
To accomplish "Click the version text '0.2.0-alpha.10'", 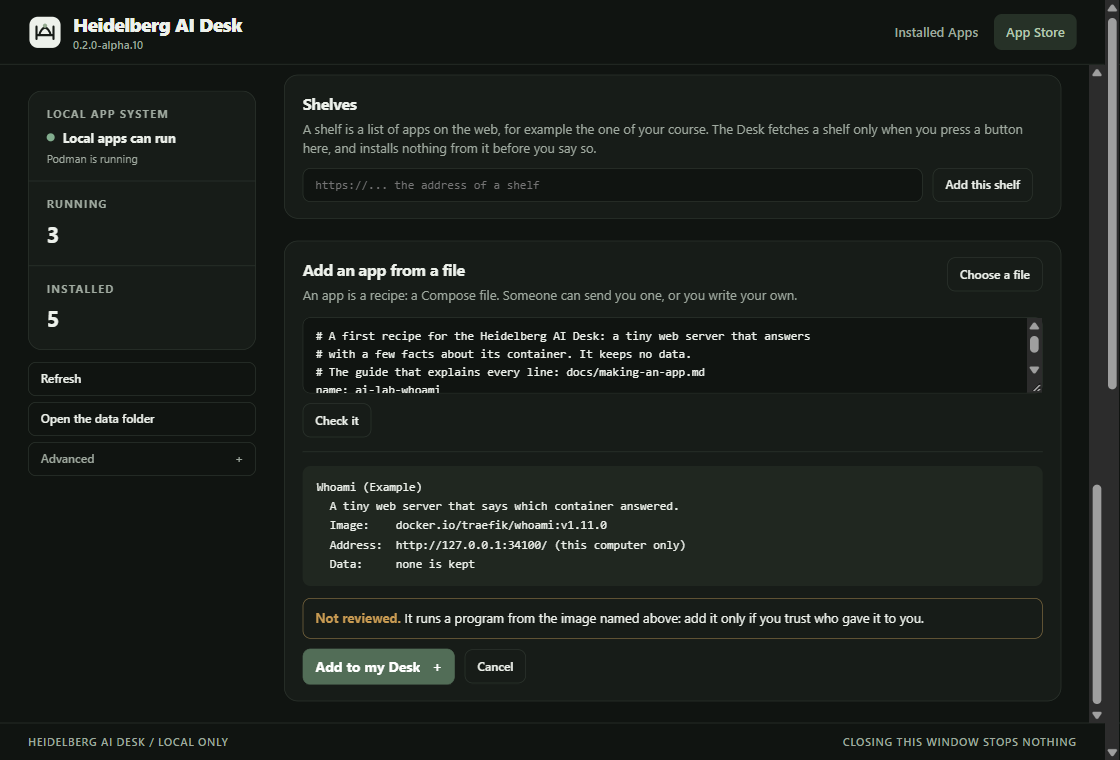I will tap(108, 45).
